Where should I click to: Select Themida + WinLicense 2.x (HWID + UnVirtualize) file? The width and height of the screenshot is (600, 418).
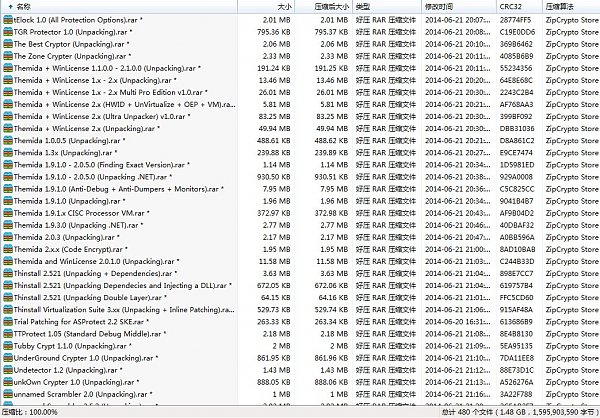pos(124,104)
